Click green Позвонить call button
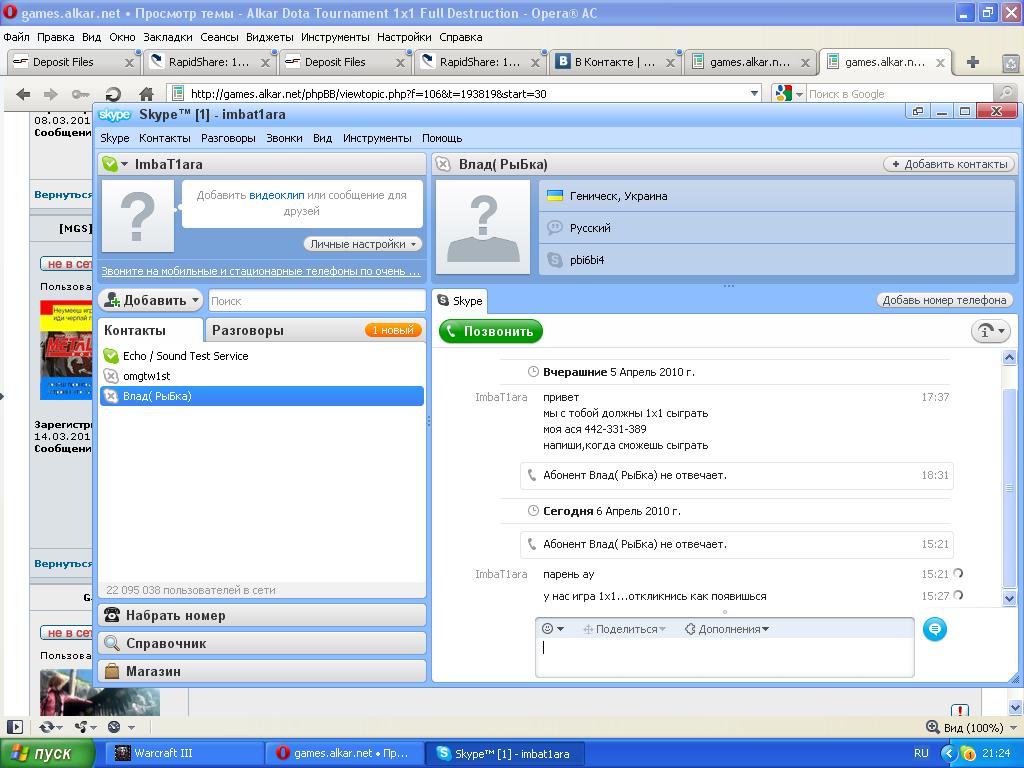 point(490,331)
